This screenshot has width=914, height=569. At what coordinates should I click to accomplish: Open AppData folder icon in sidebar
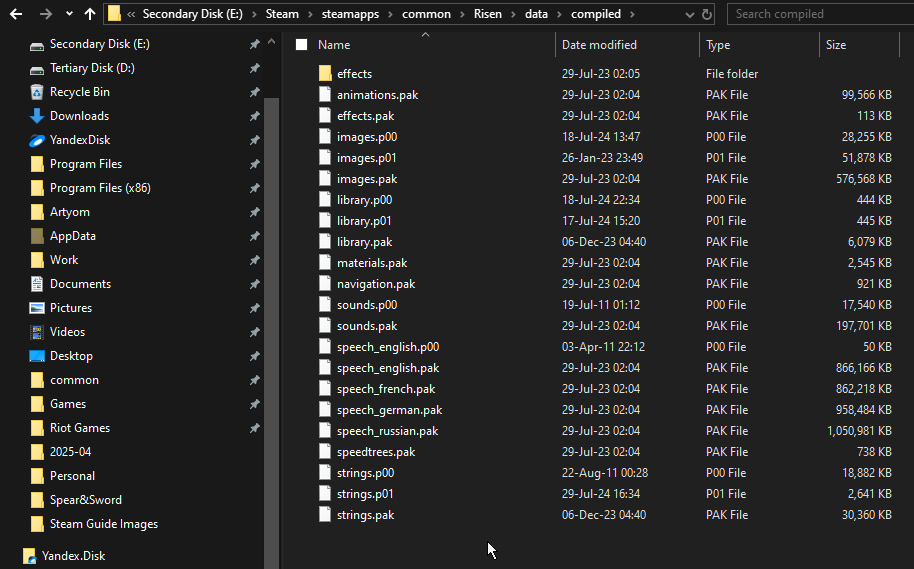point(37,236)
